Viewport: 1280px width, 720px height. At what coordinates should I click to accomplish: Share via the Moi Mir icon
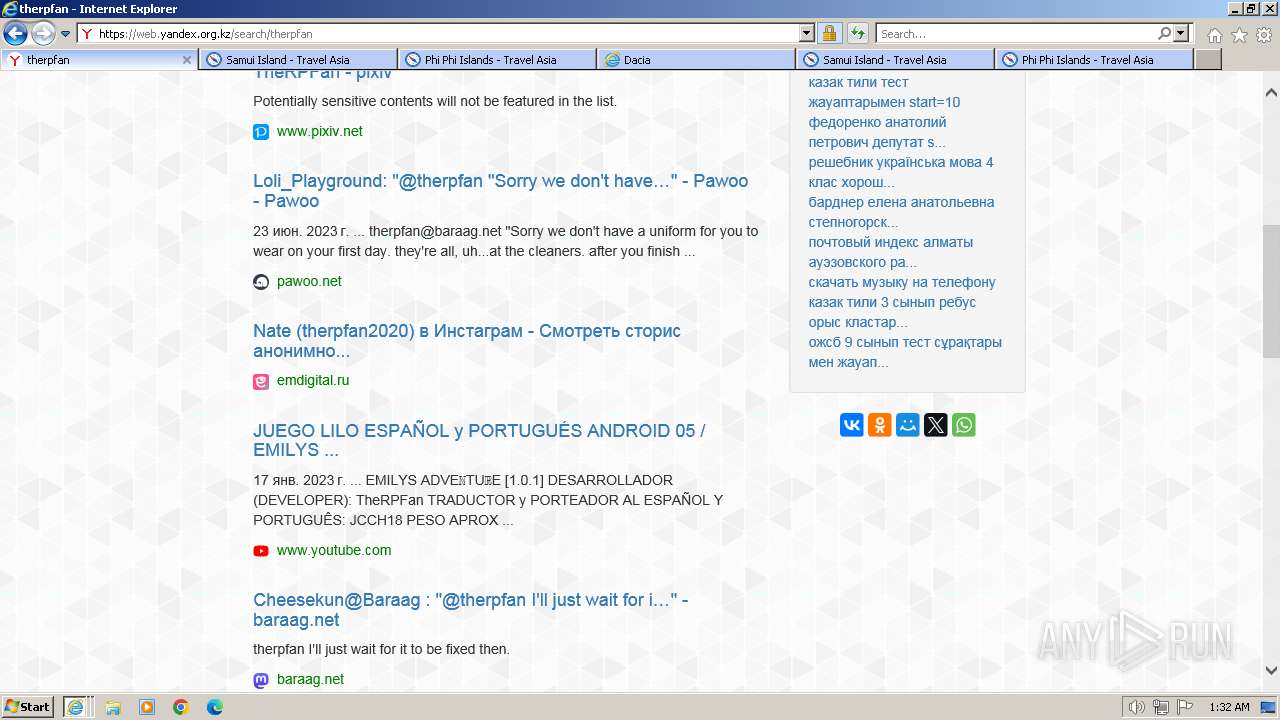(x=908, y=425)
